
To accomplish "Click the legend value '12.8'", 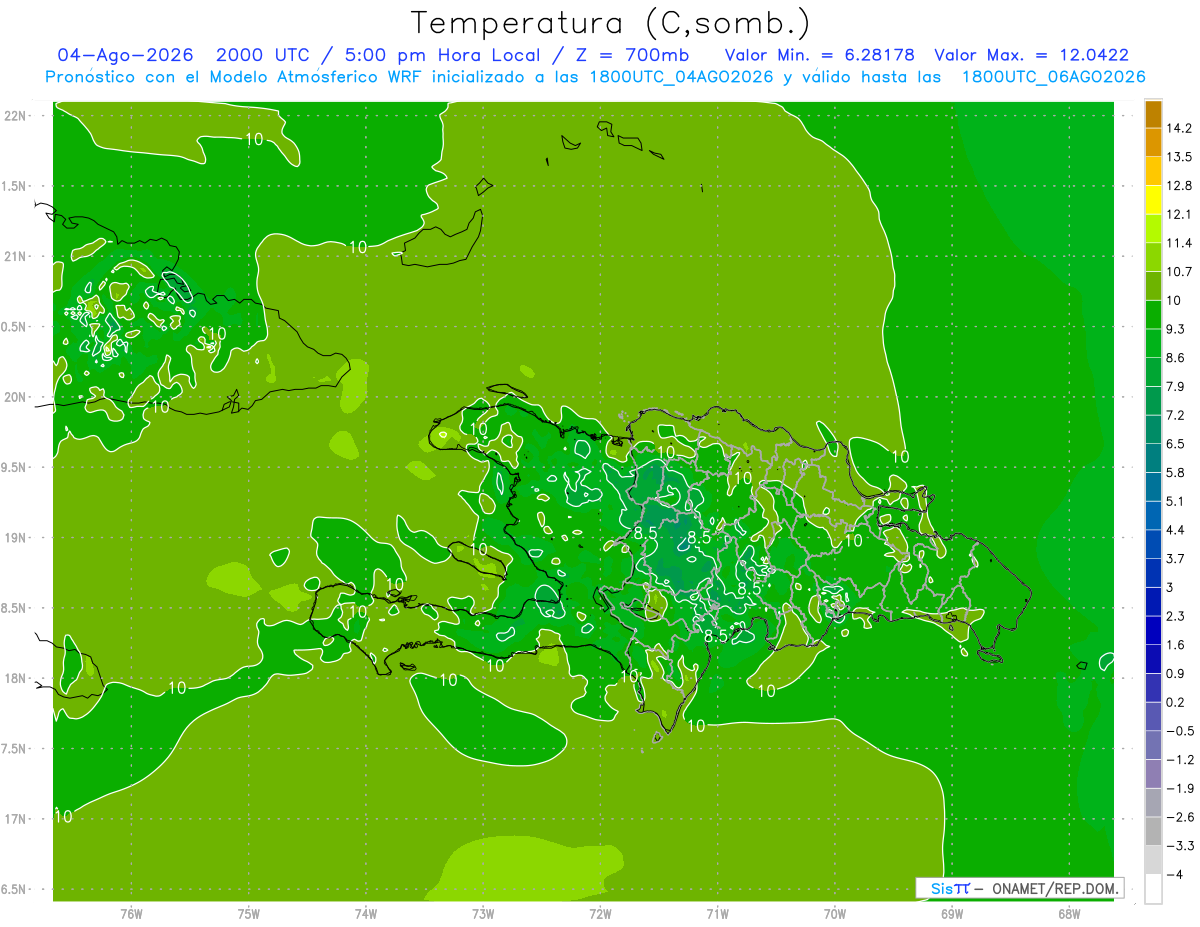I will (1181, 186).
